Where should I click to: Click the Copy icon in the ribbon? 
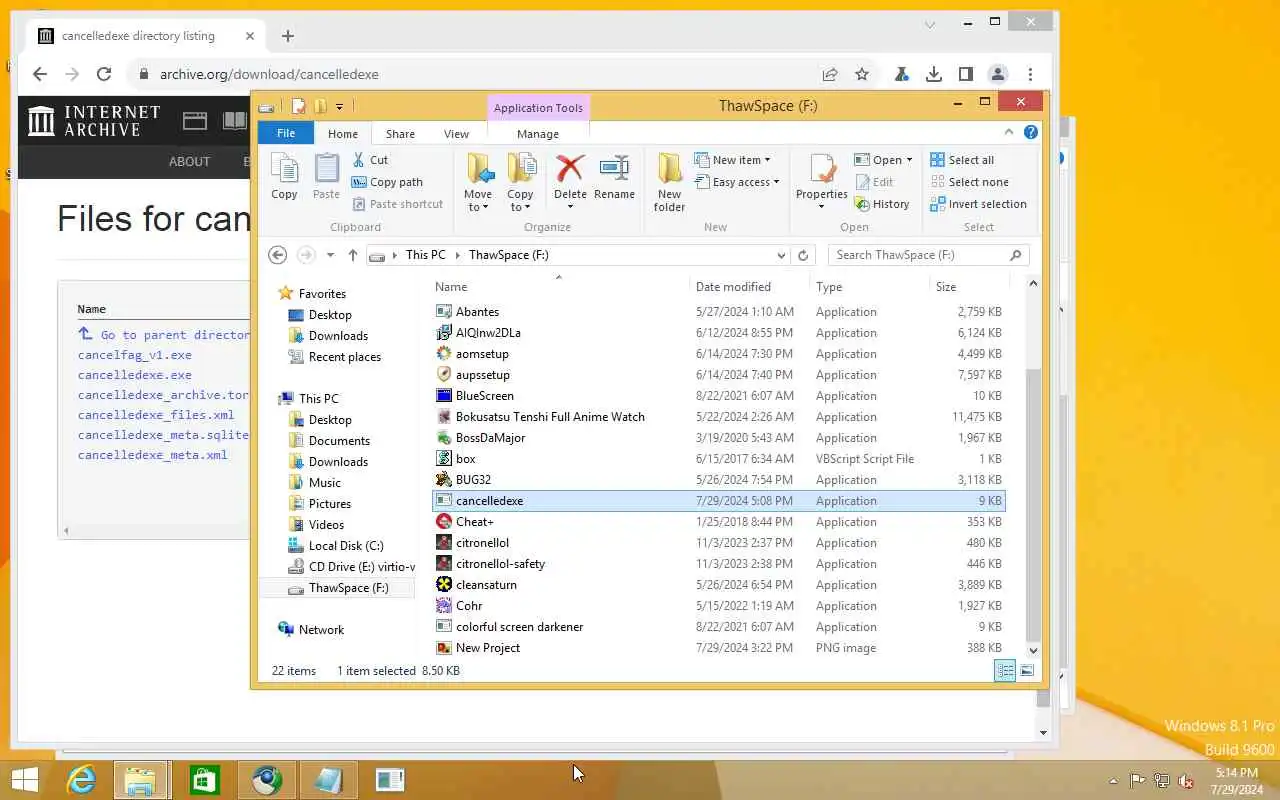(x=284, y=177)
